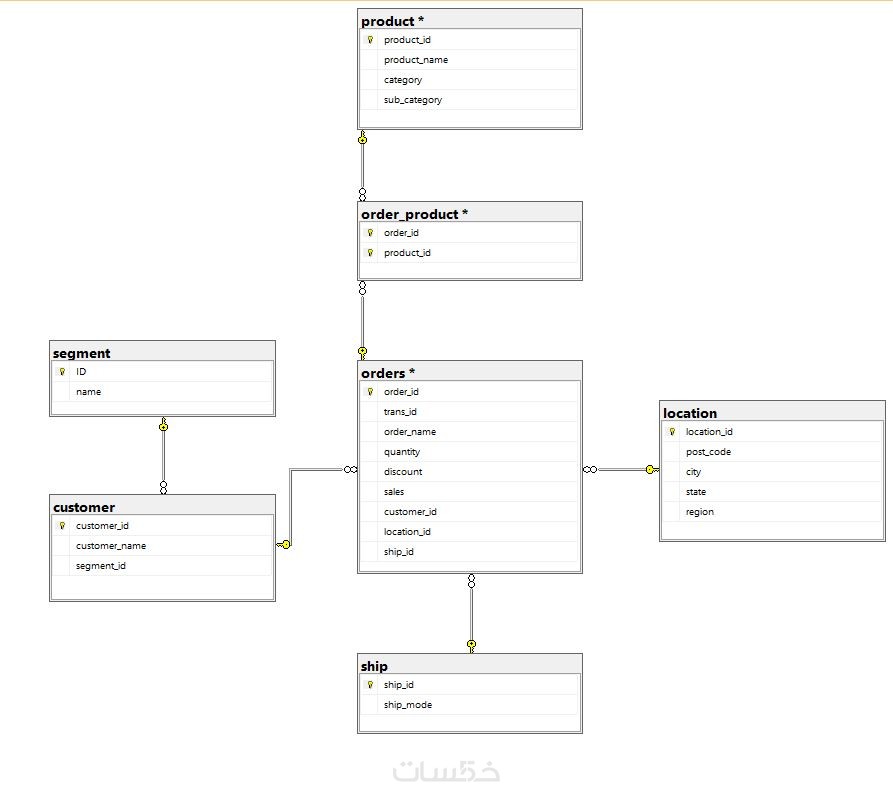Click primary key icon beside product table's product_id
893x798 pixels.
click(x=370, y=40)
